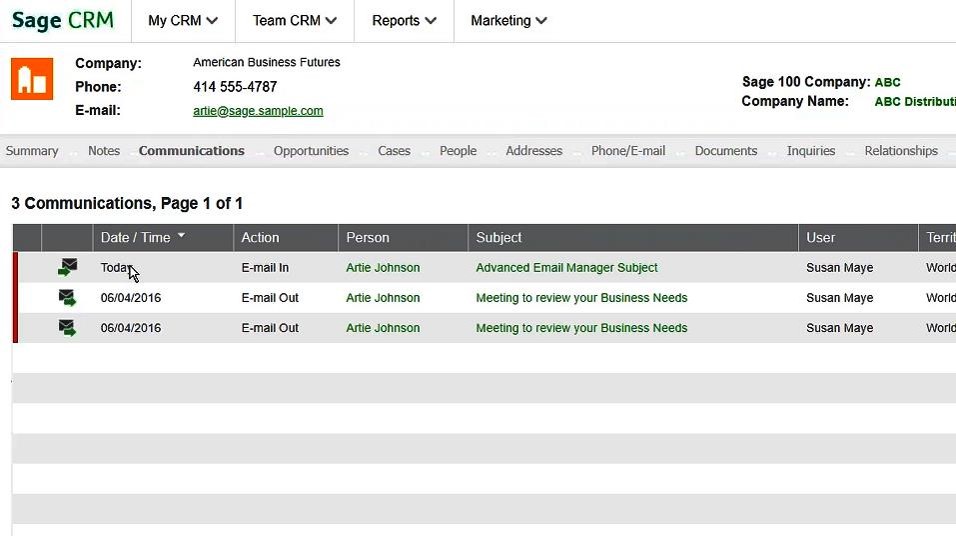This screenshot has width=956, height=536.
Task: Sort by the Date / Time column header
Action: [135, 237]
